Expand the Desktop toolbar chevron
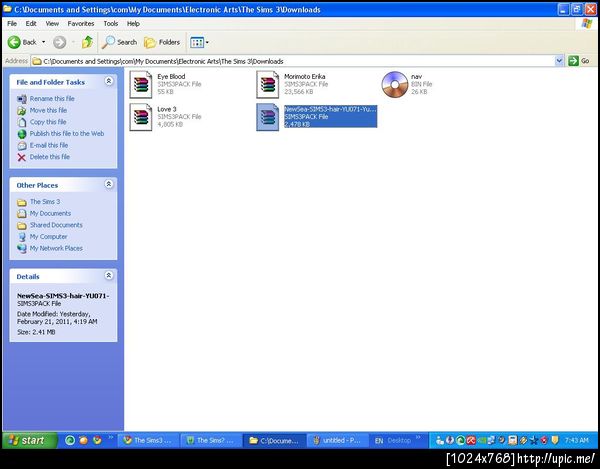600x469 pixels. pyautogui.click(x=418, y=437)
